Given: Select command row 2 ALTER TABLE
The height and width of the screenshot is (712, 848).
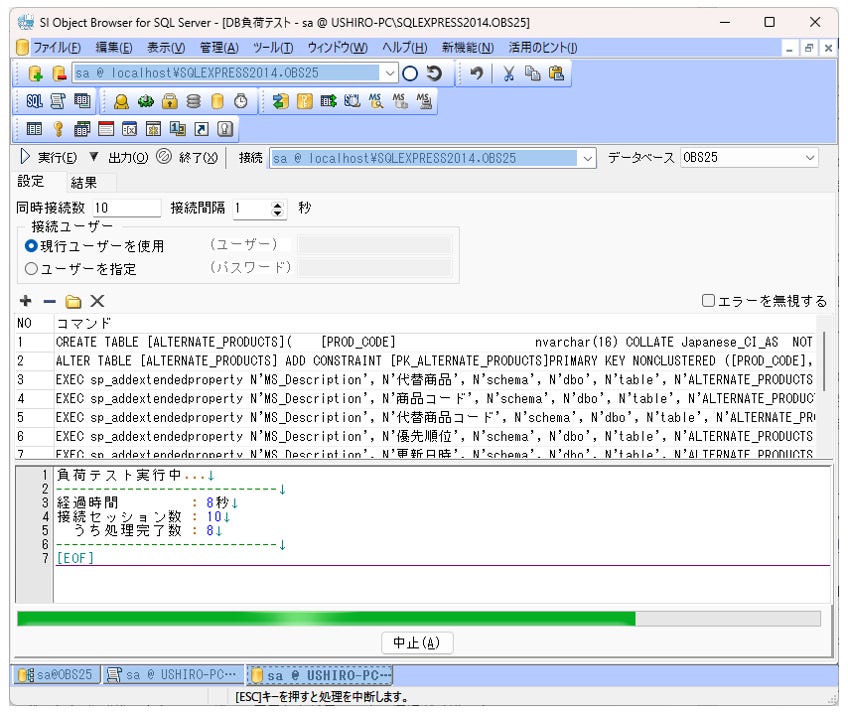Looking at the screenshot, I should (416, 361).
